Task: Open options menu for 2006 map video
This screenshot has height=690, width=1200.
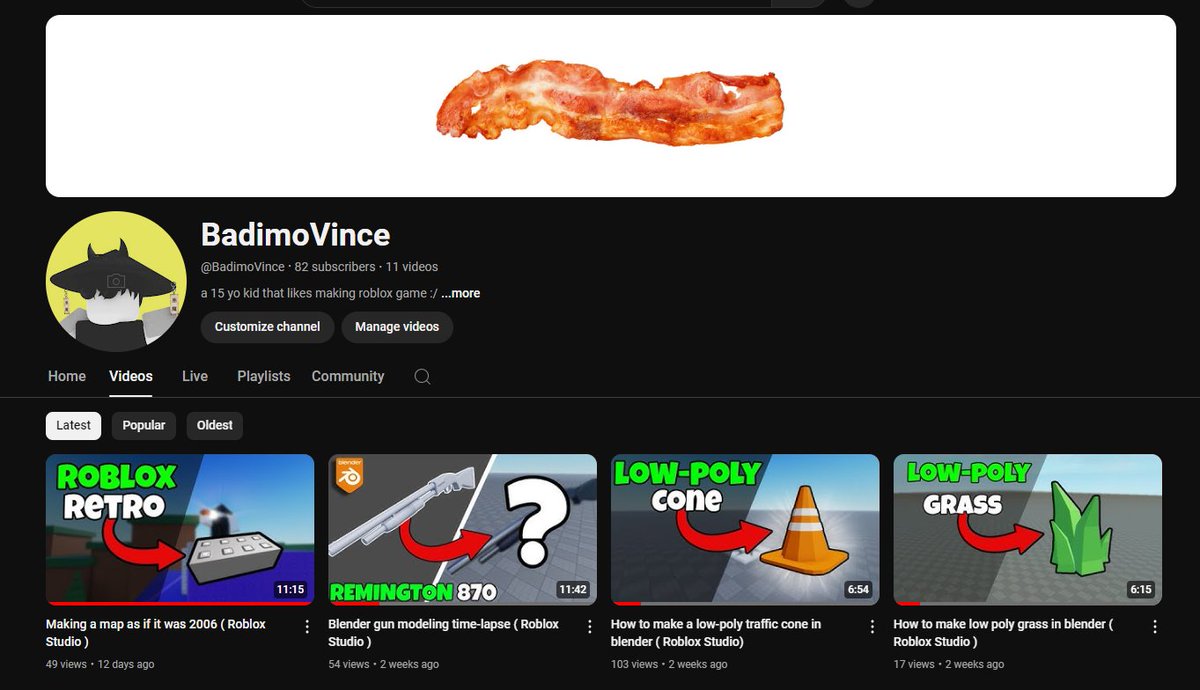Action: [x=307, y=627]
